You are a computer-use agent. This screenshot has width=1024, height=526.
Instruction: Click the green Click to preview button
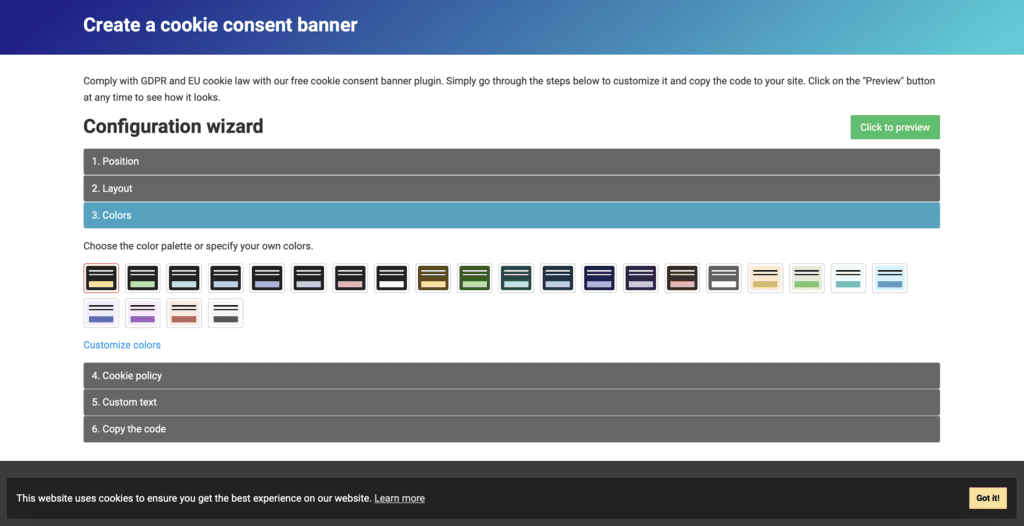click(x=894, y=127)
